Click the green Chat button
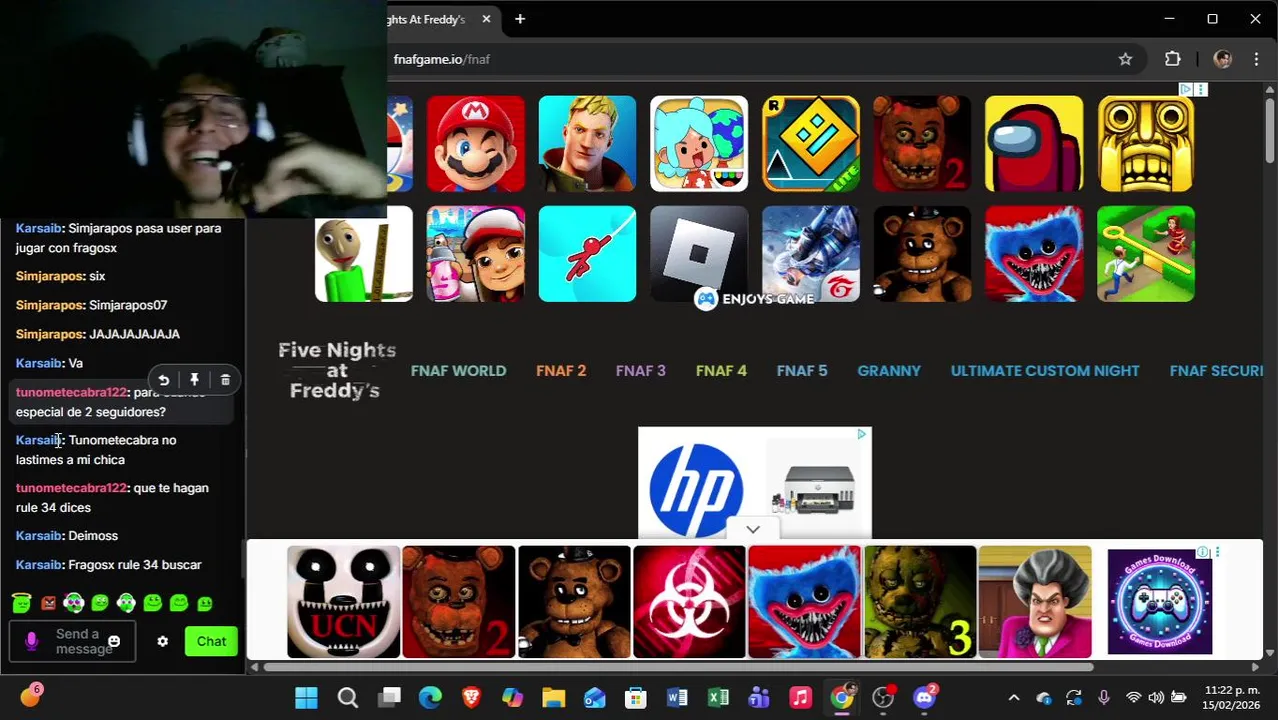The width and height of the screenshot is (1278, 720). (211, 642)
